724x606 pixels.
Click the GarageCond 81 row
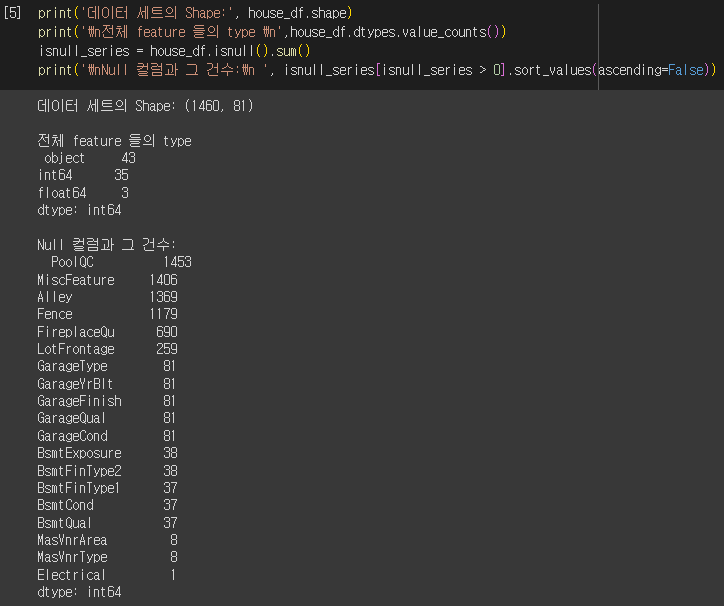[x=107, y=436]
